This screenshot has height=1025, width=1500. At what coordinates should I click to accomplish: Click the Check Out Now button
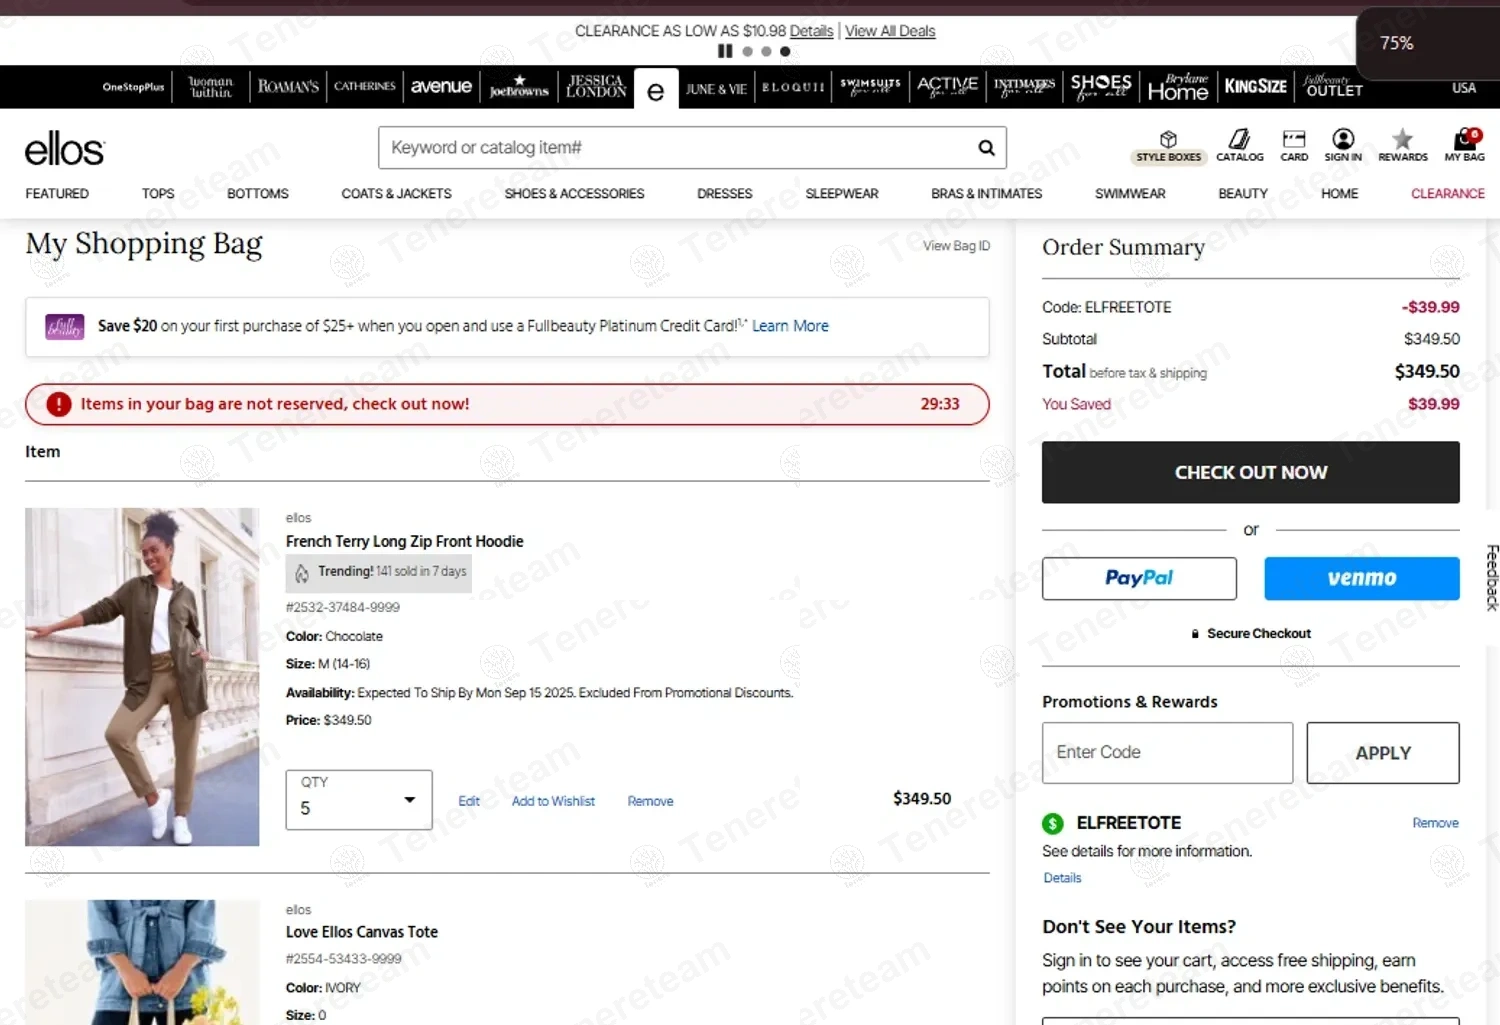coord(1250,472)
